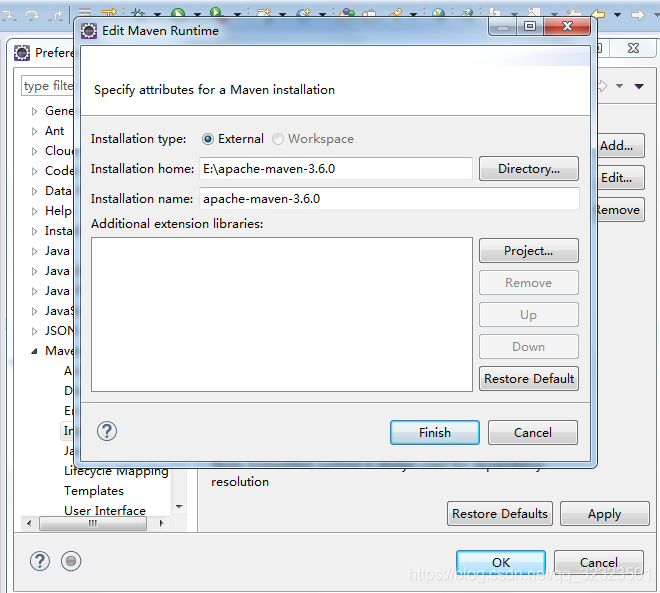The width and height of the screenshot is (660, 593).
Task: Select Ant in the preferences tree
Action: click(54, 131)
